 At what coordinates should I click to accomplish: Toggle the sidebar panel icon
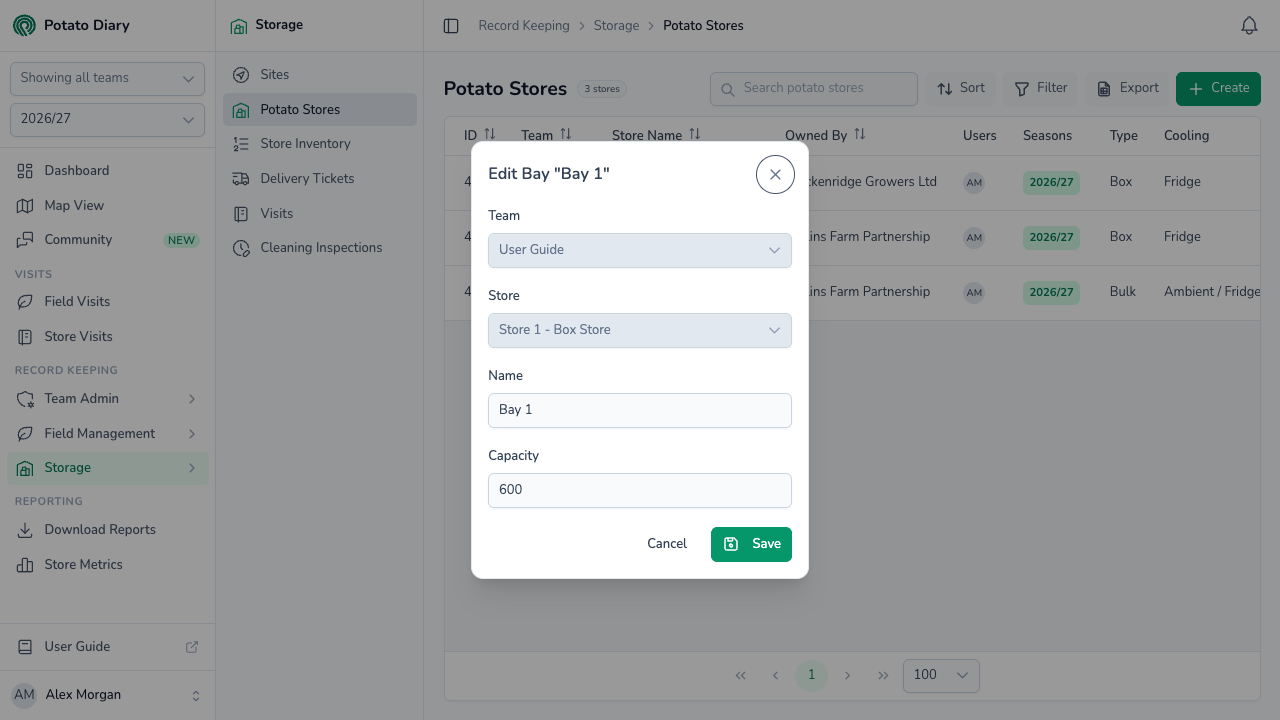pos(451,26)
